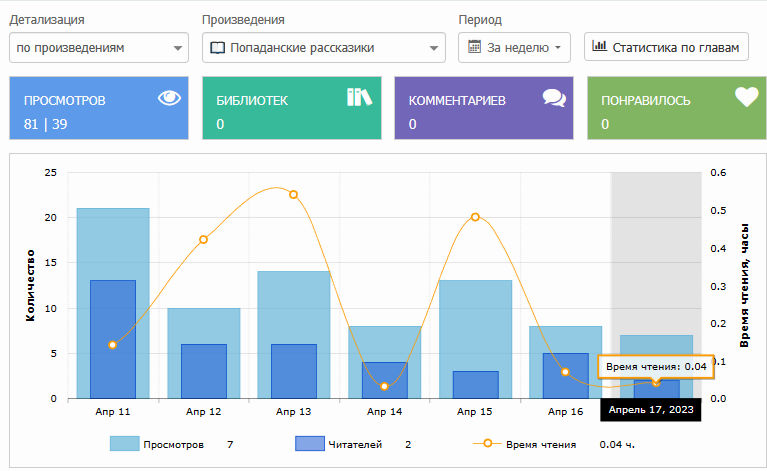Open Статистика по главам
767x471 pixels.
pyautogui.click(x=666, y=47)
